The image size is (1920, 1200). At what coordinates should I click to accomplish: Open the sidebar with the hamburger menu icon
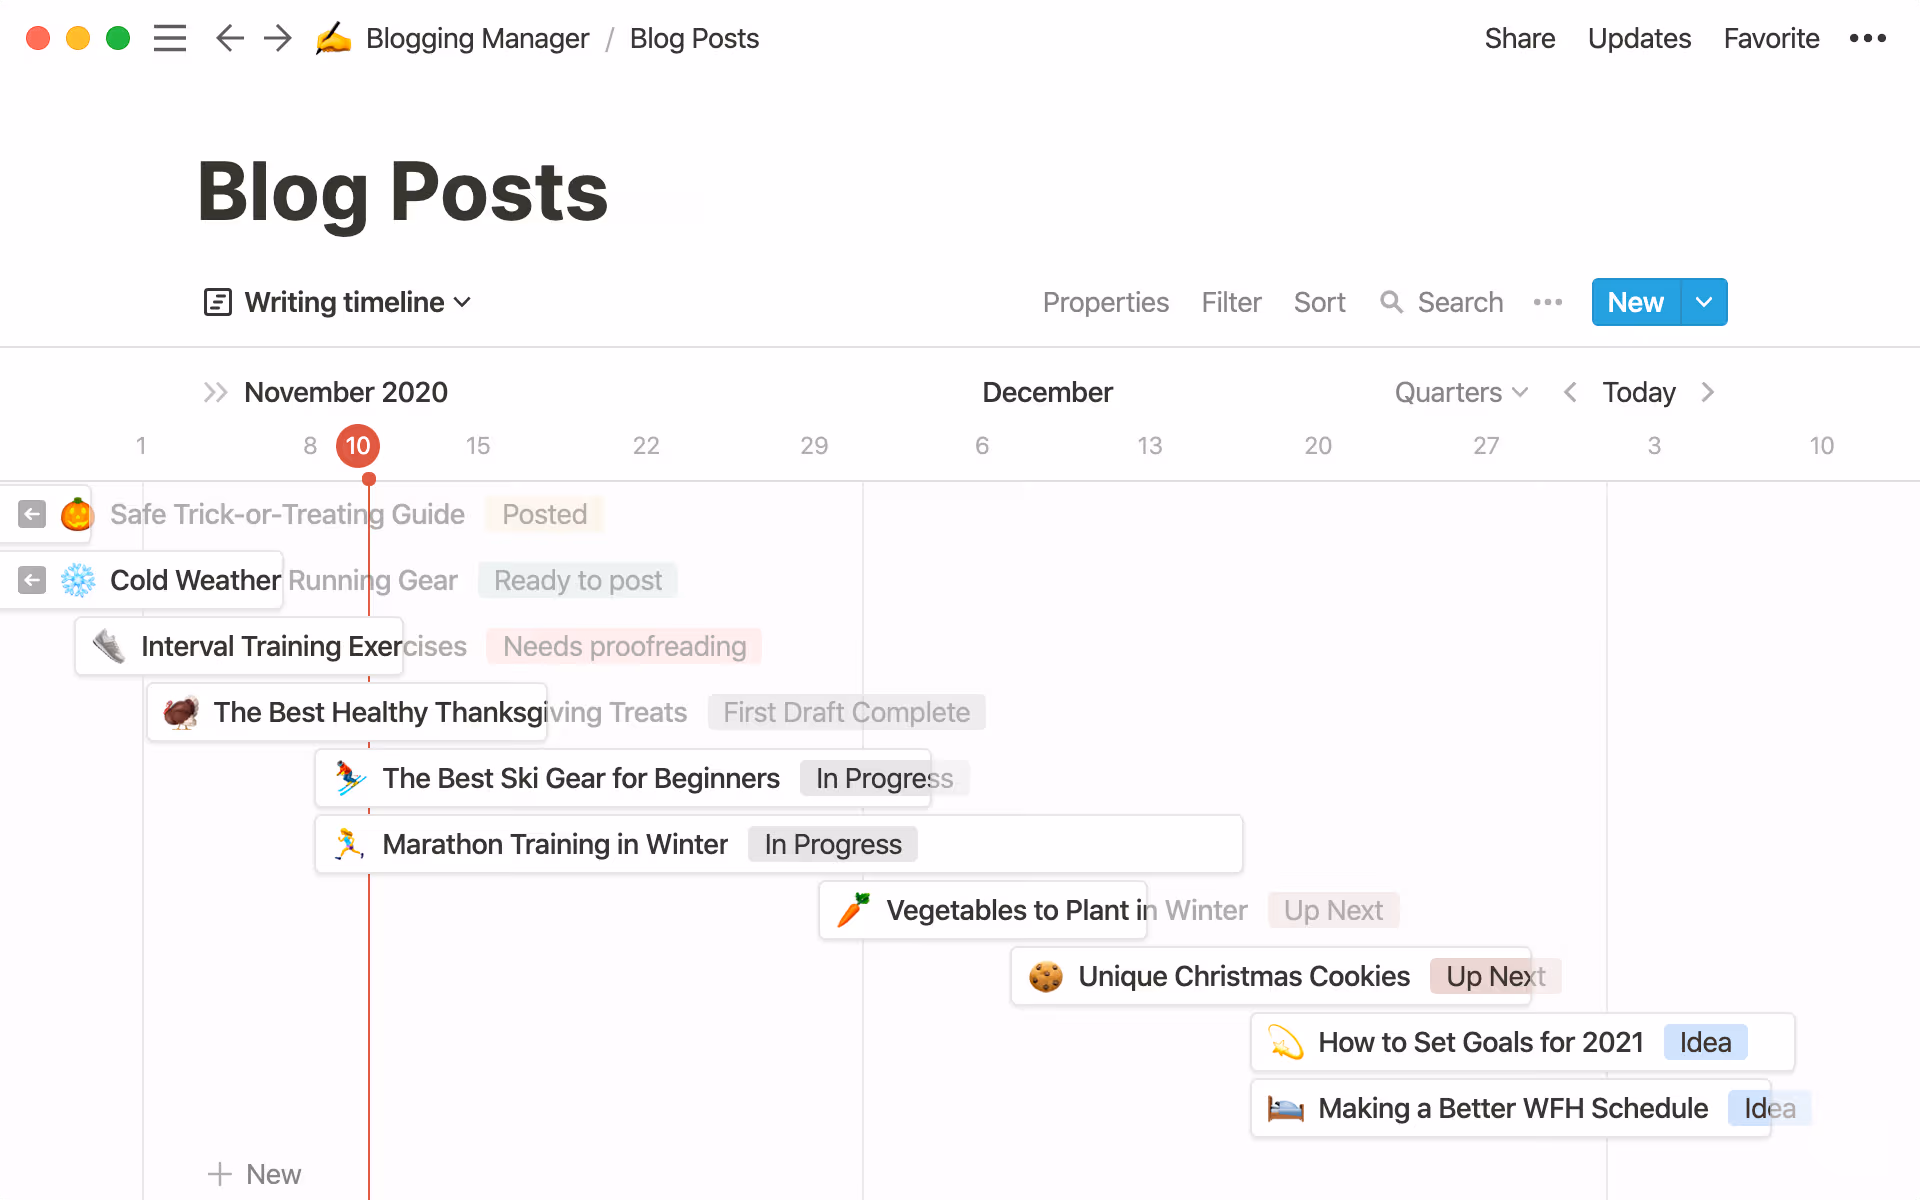click(170, 38)
